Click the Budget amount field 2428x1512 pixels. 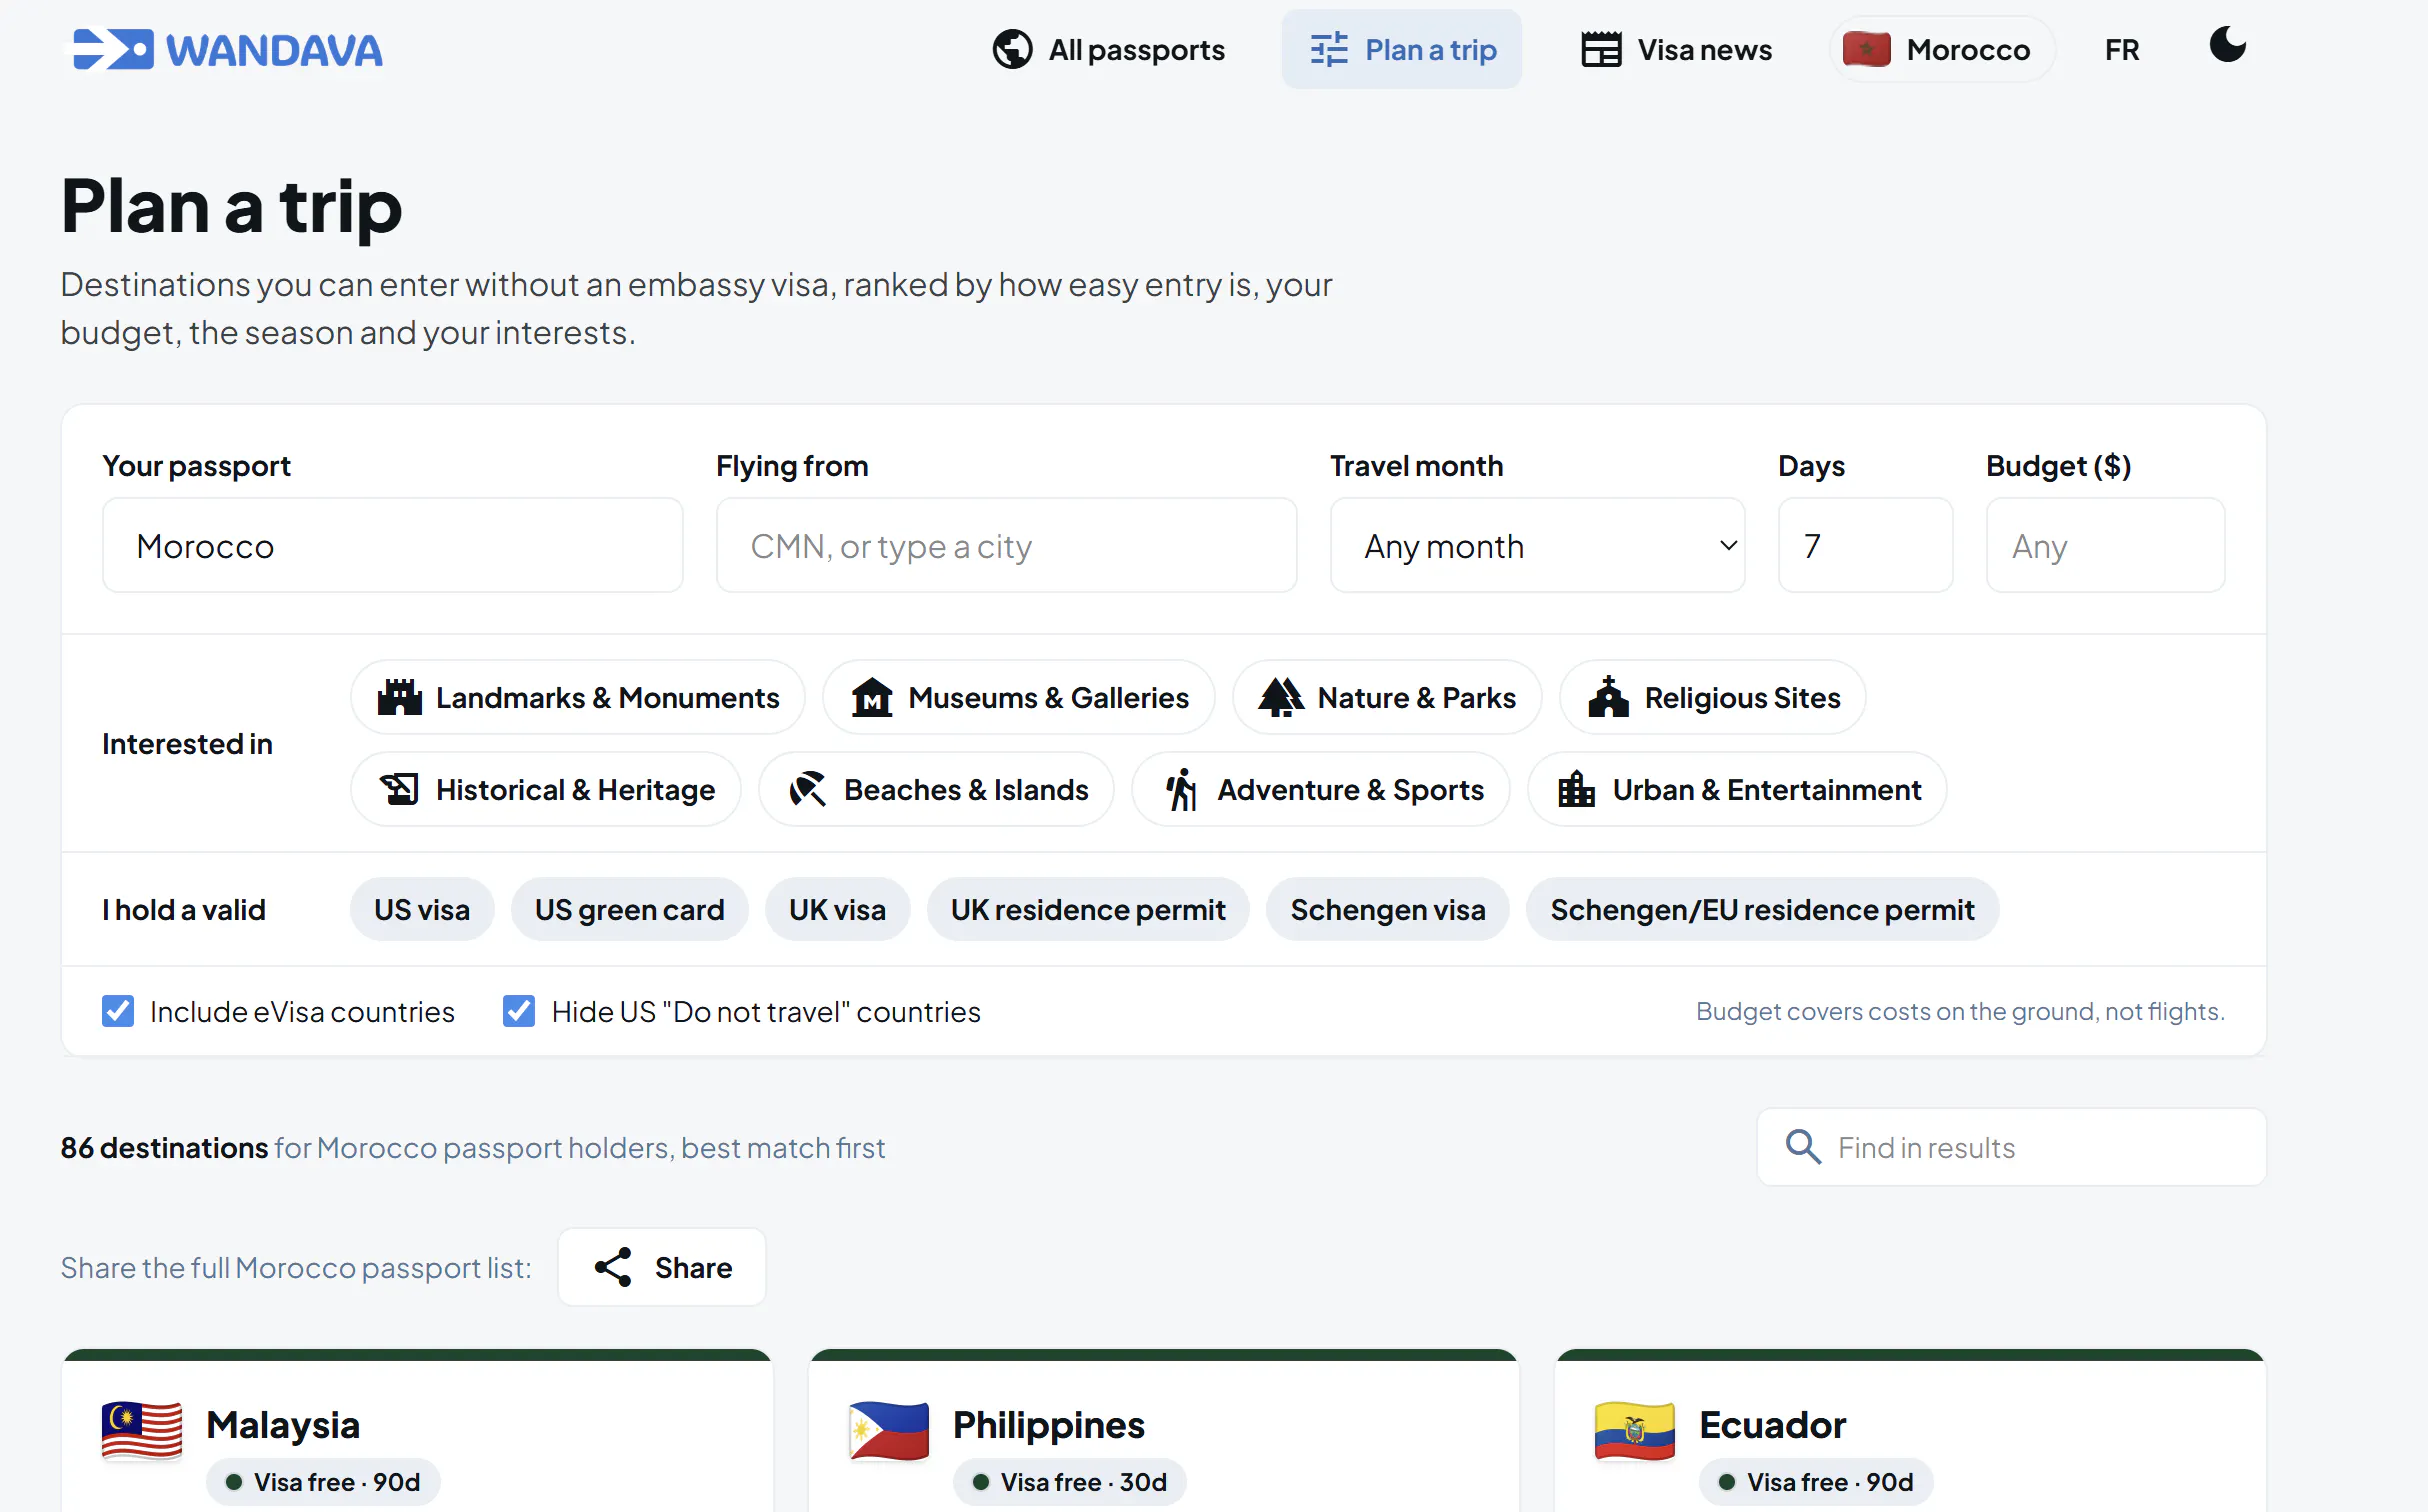tap(2105, 546)
